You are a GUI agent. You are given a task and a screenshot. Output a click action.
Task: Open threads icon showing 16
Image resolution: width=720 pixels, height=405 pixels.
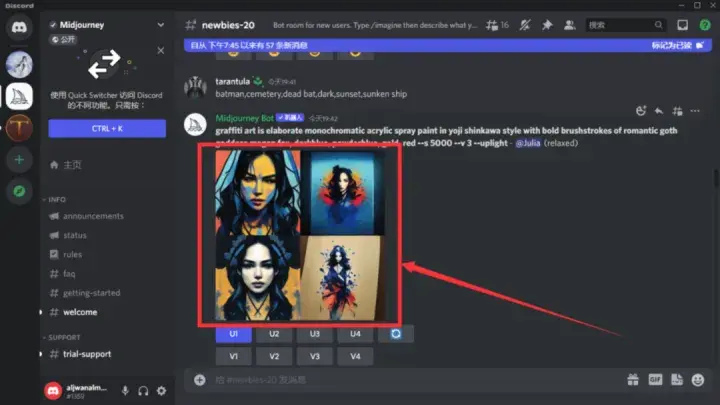(x=497, y=25)
